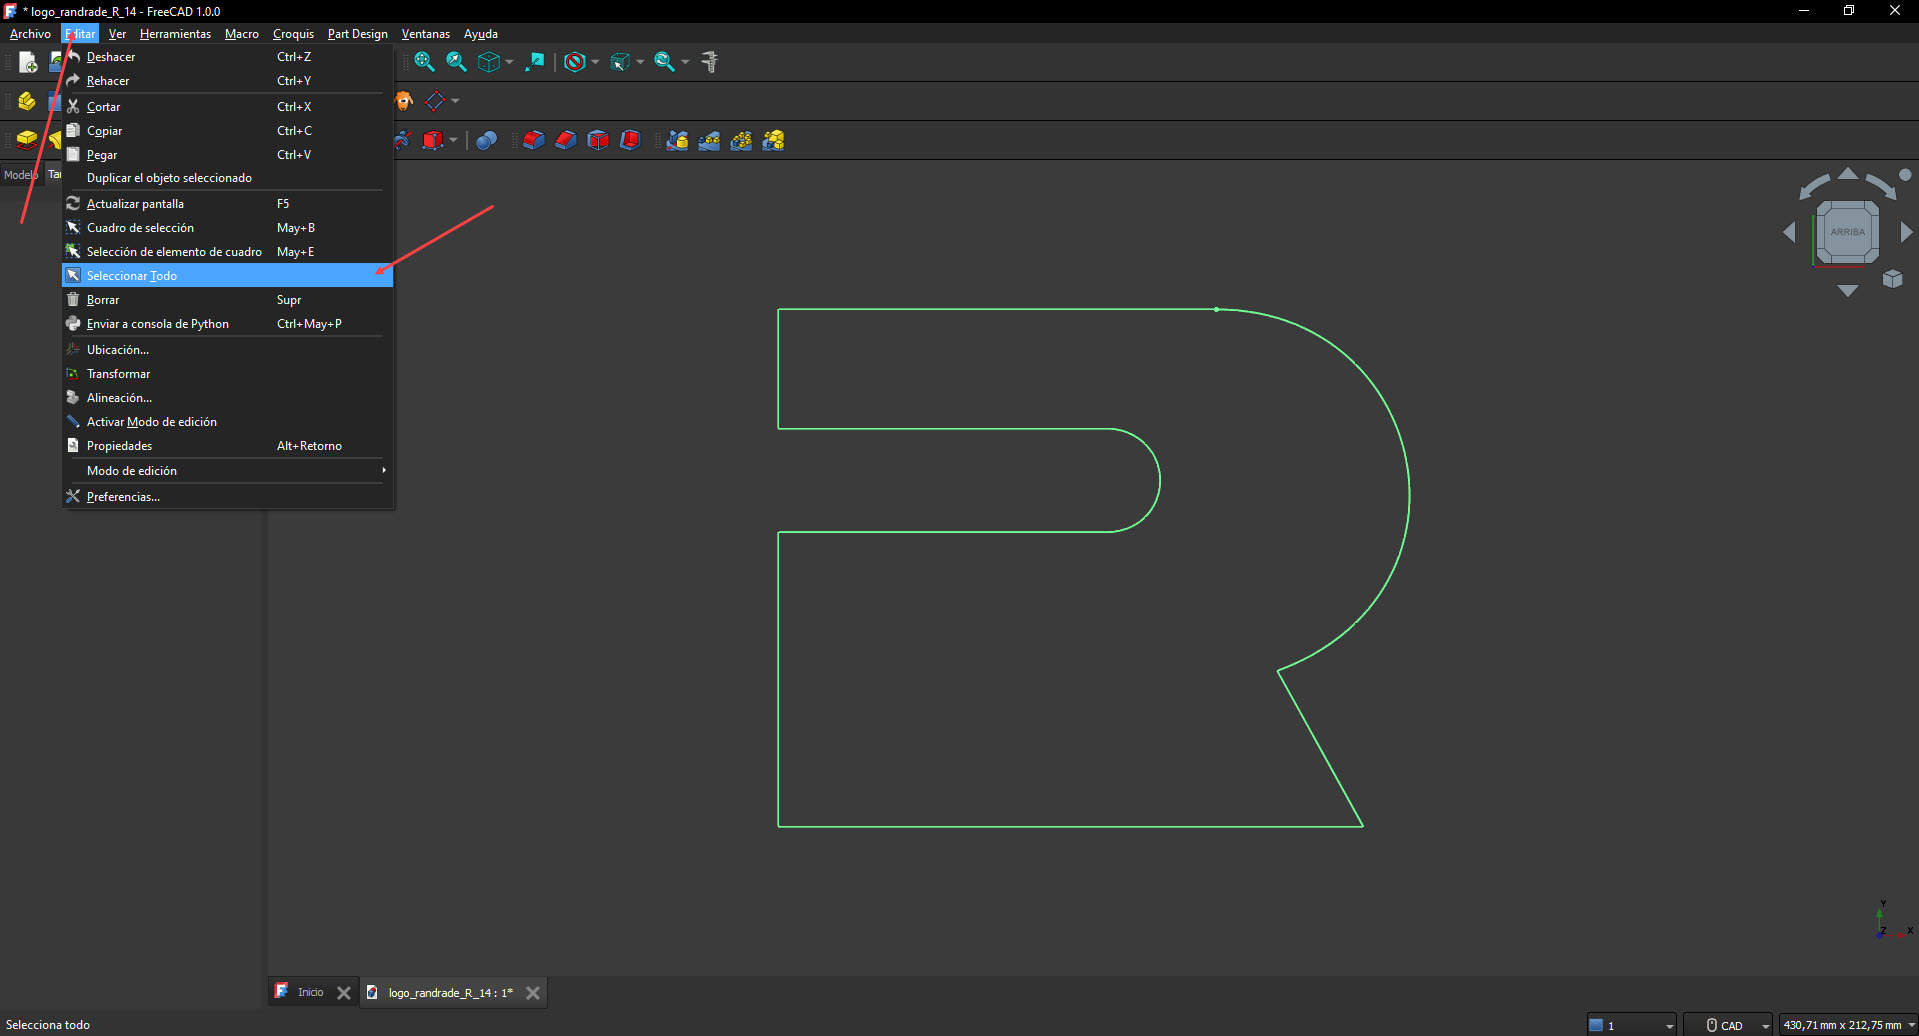Open the isometric view dropdown arrow
The height and width of the screenshot is (1036, 1919).
pyautogui.click(x=509, y=62)
